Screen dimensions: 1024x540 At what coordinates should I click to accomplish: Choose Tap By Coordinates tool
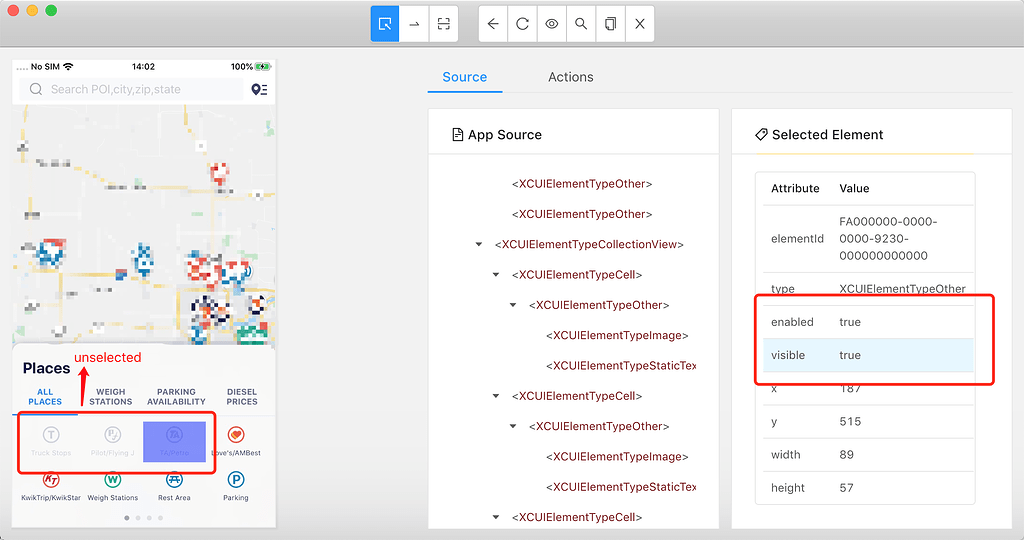pos(443,24)
